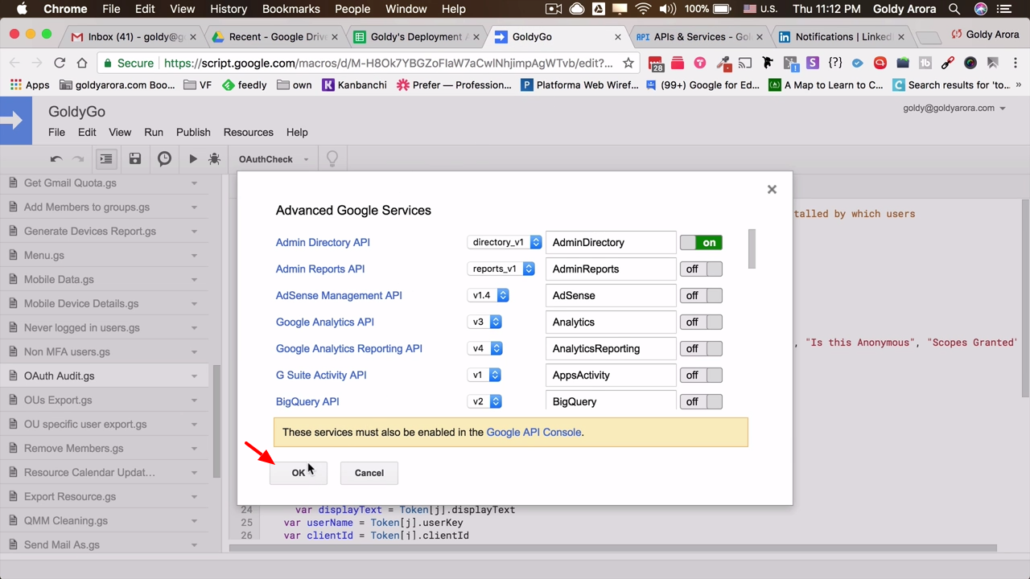Enable Google Analytics API toggle
This screenshot has height=579, width=1030.
701,322
